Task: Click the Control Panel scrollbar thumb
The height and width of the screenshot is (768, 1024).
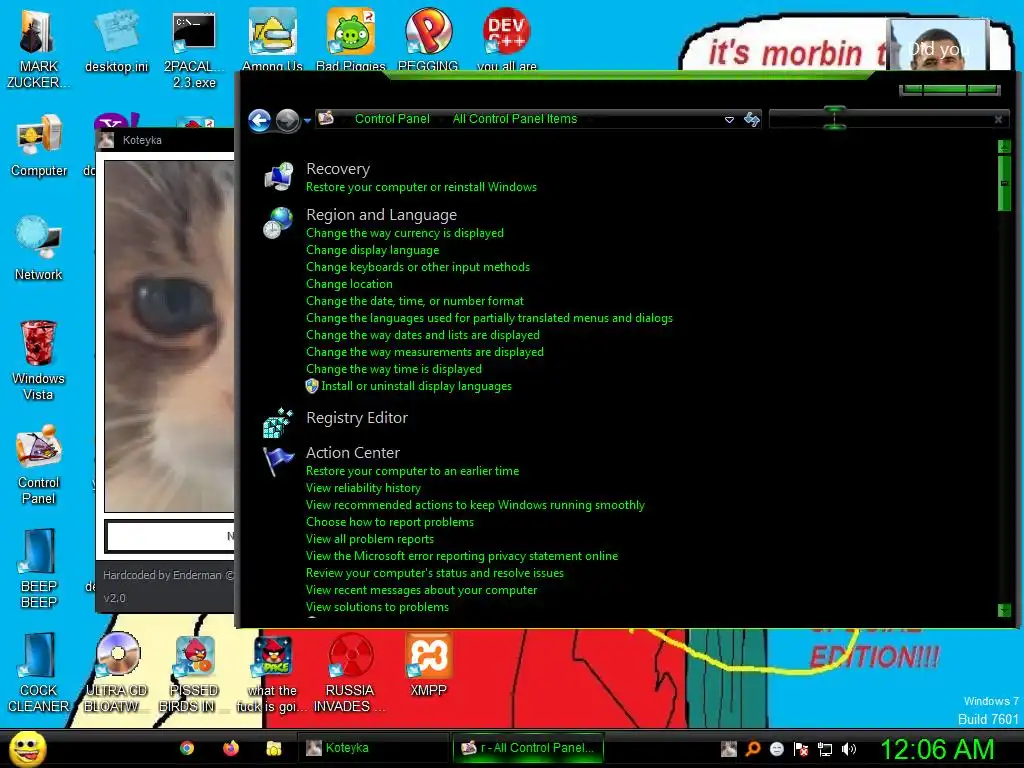Action: (x=1004, y=183)
